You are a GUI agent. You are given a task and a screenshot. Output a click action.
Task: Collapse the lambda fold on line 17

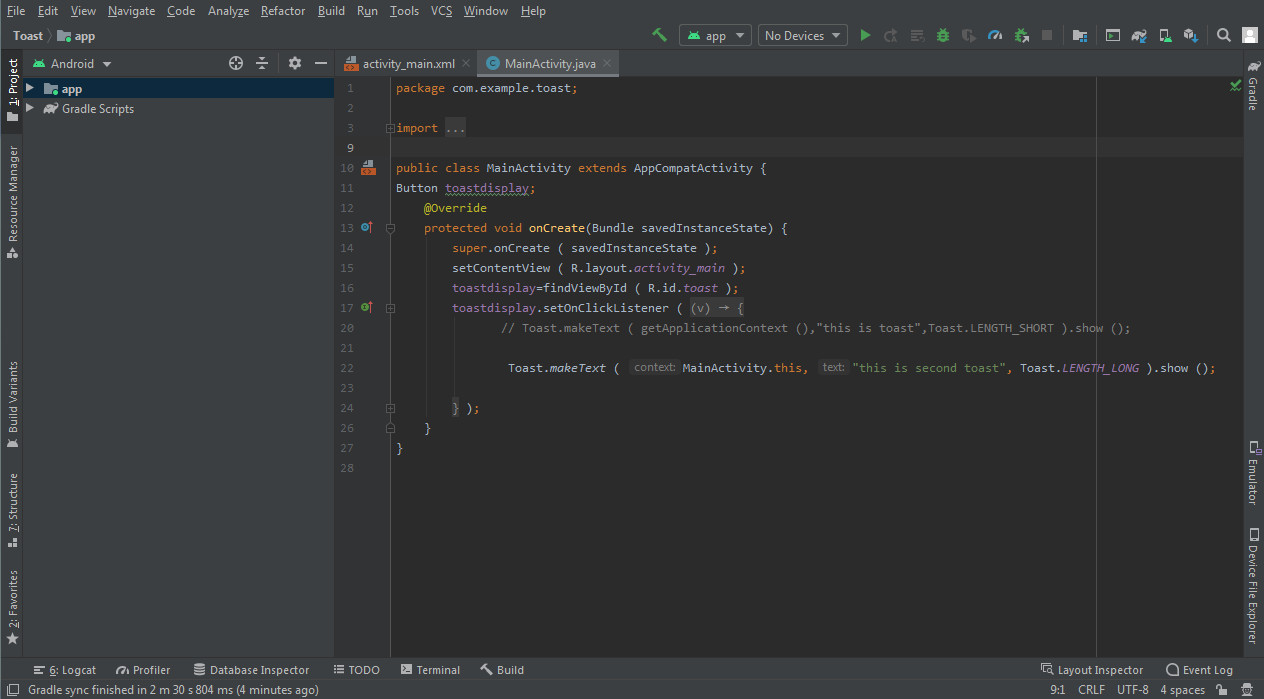[390, 308]
